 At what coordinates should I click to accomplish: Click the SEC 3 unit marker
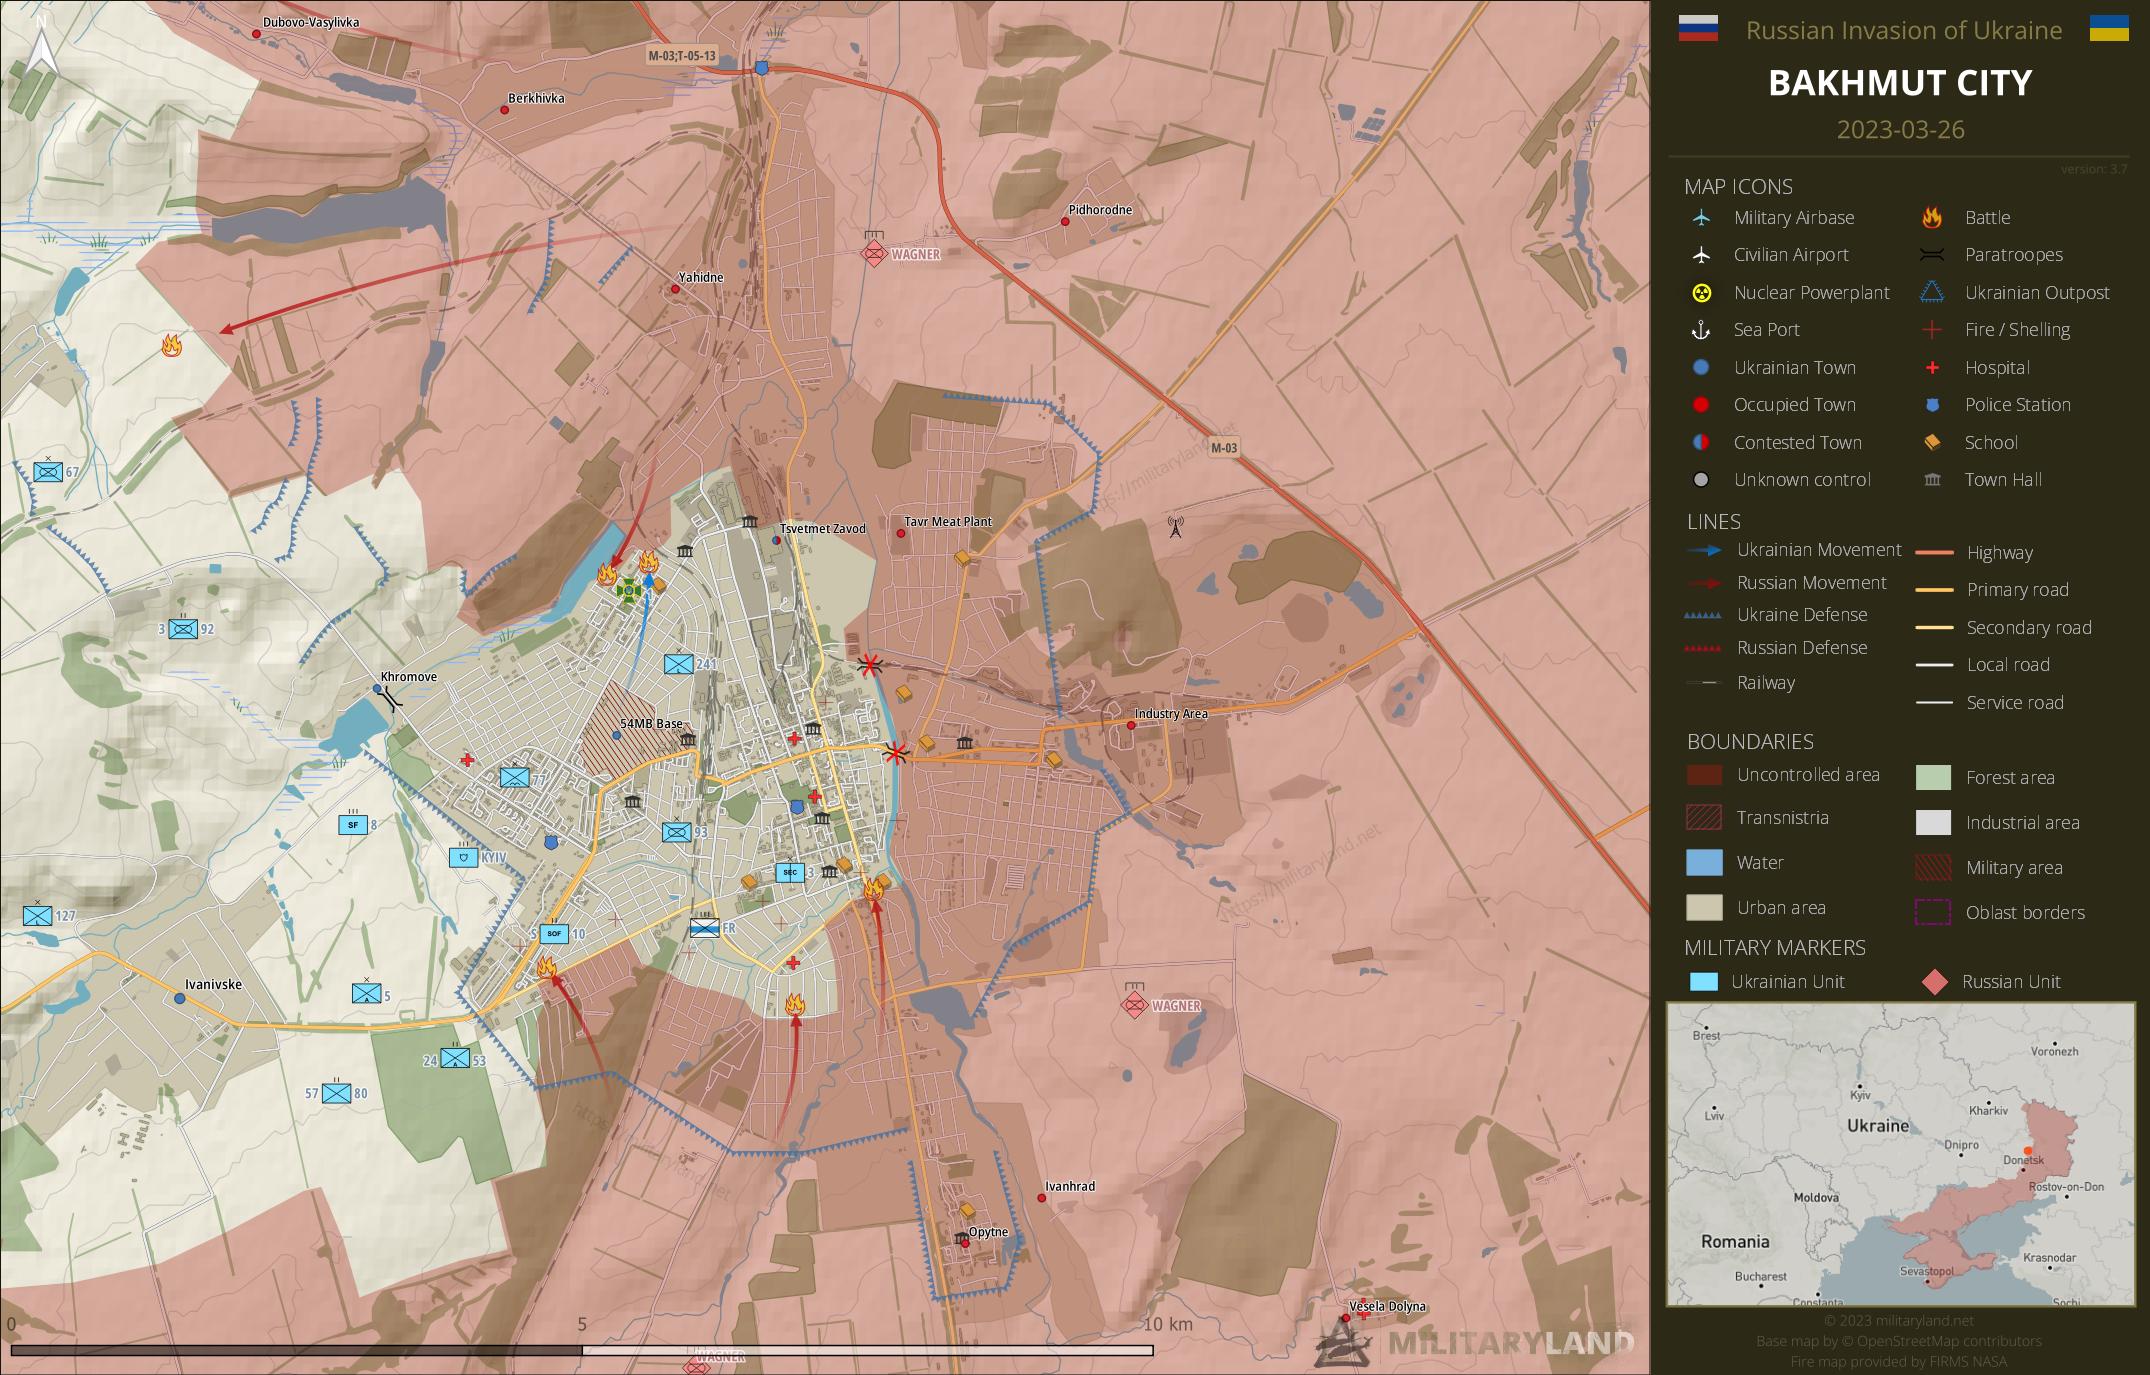coord(790,872)
